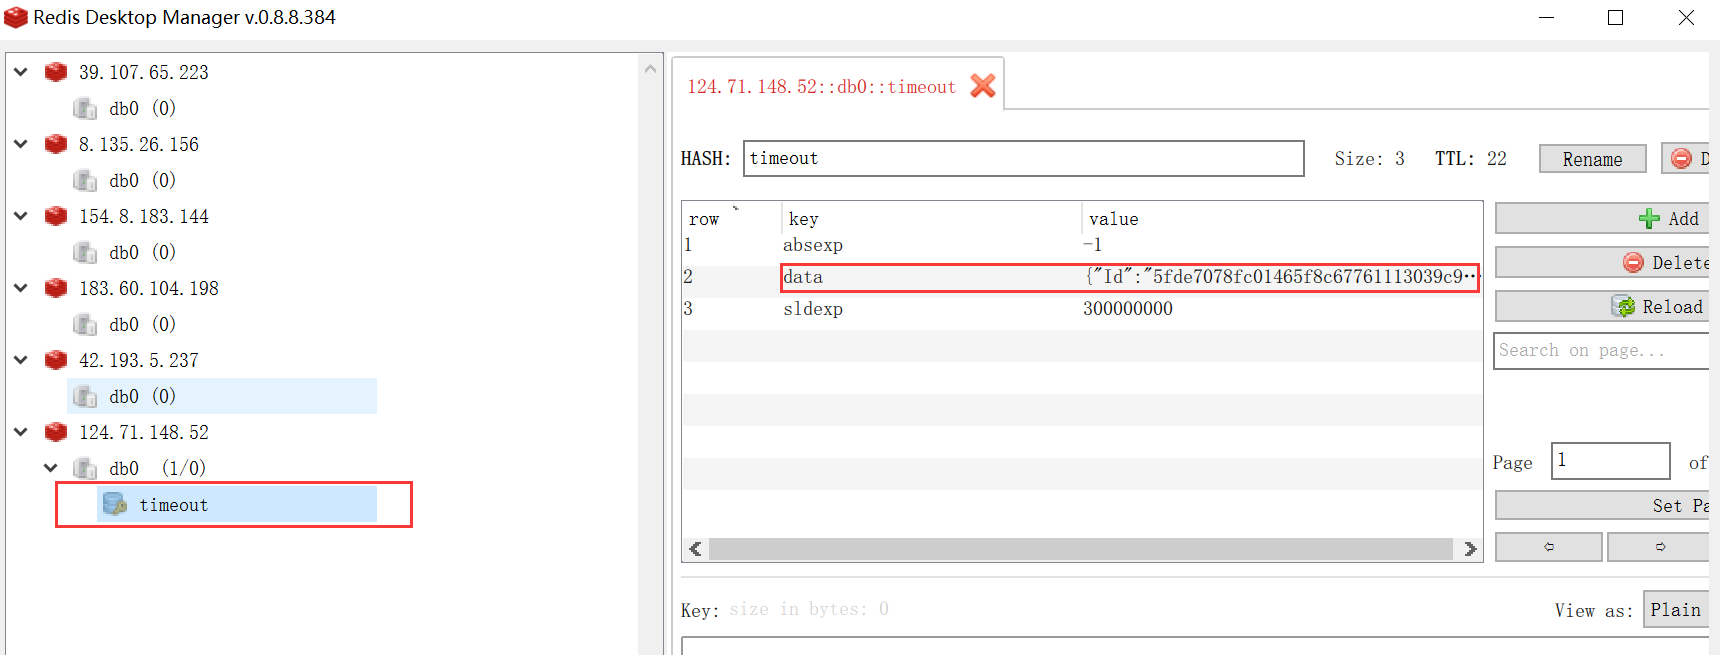Click the Page number input
This screenshot has height=655, width=1720.
[x=1610, y=461]
